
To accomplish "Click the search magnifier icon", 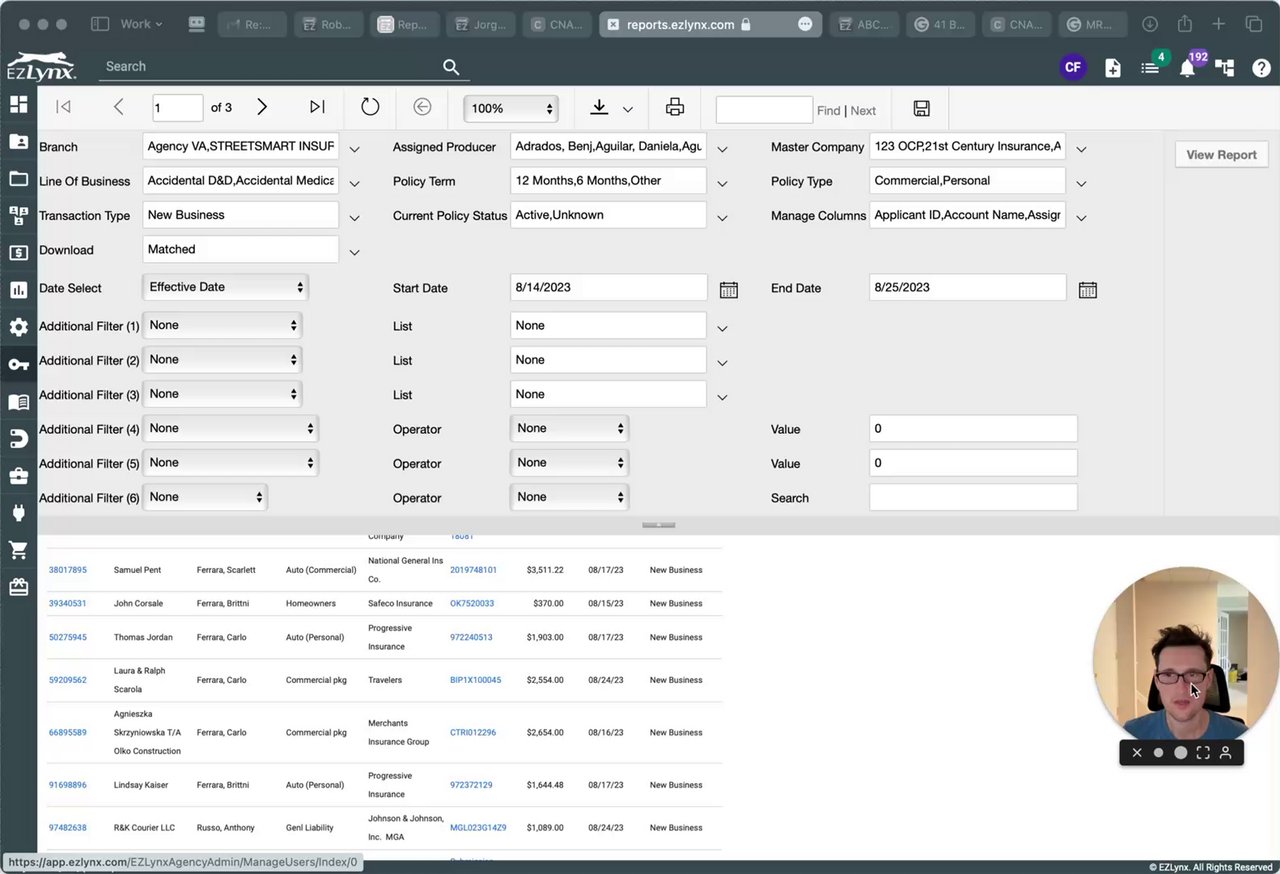I will pyautogui.click(x=451, y=67).
